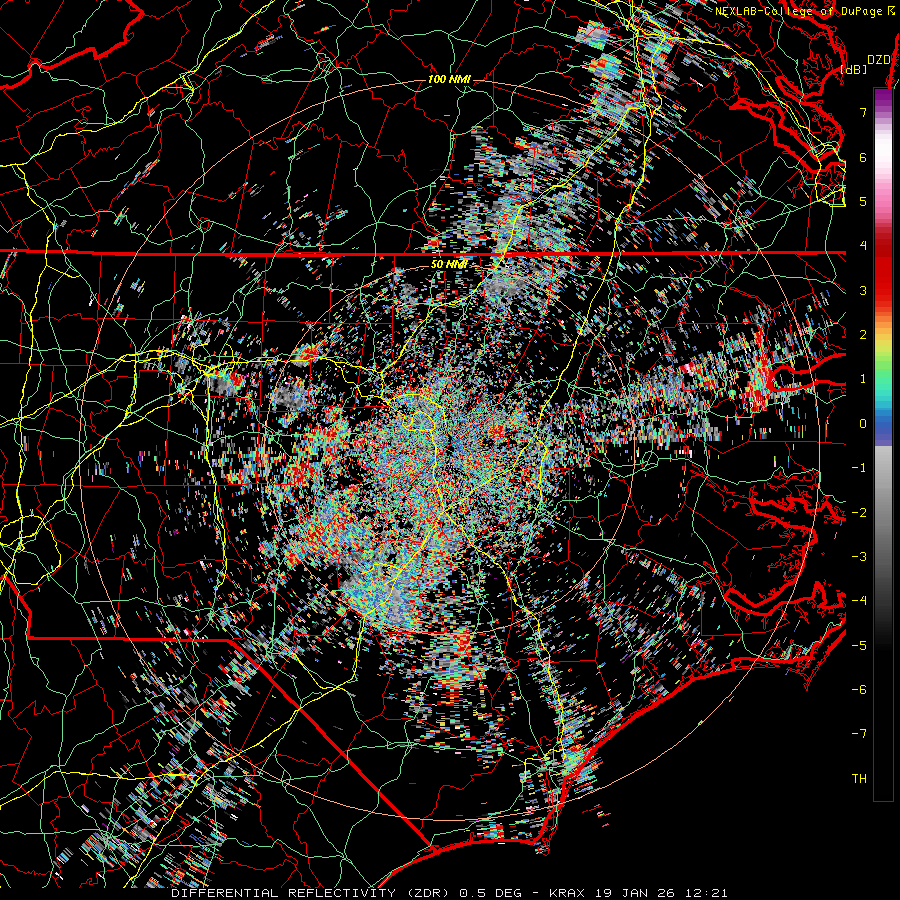Viewport: 900px width, 900px height.
Task: Click the "-3" value on the dB scale
Action: [859, 557]
